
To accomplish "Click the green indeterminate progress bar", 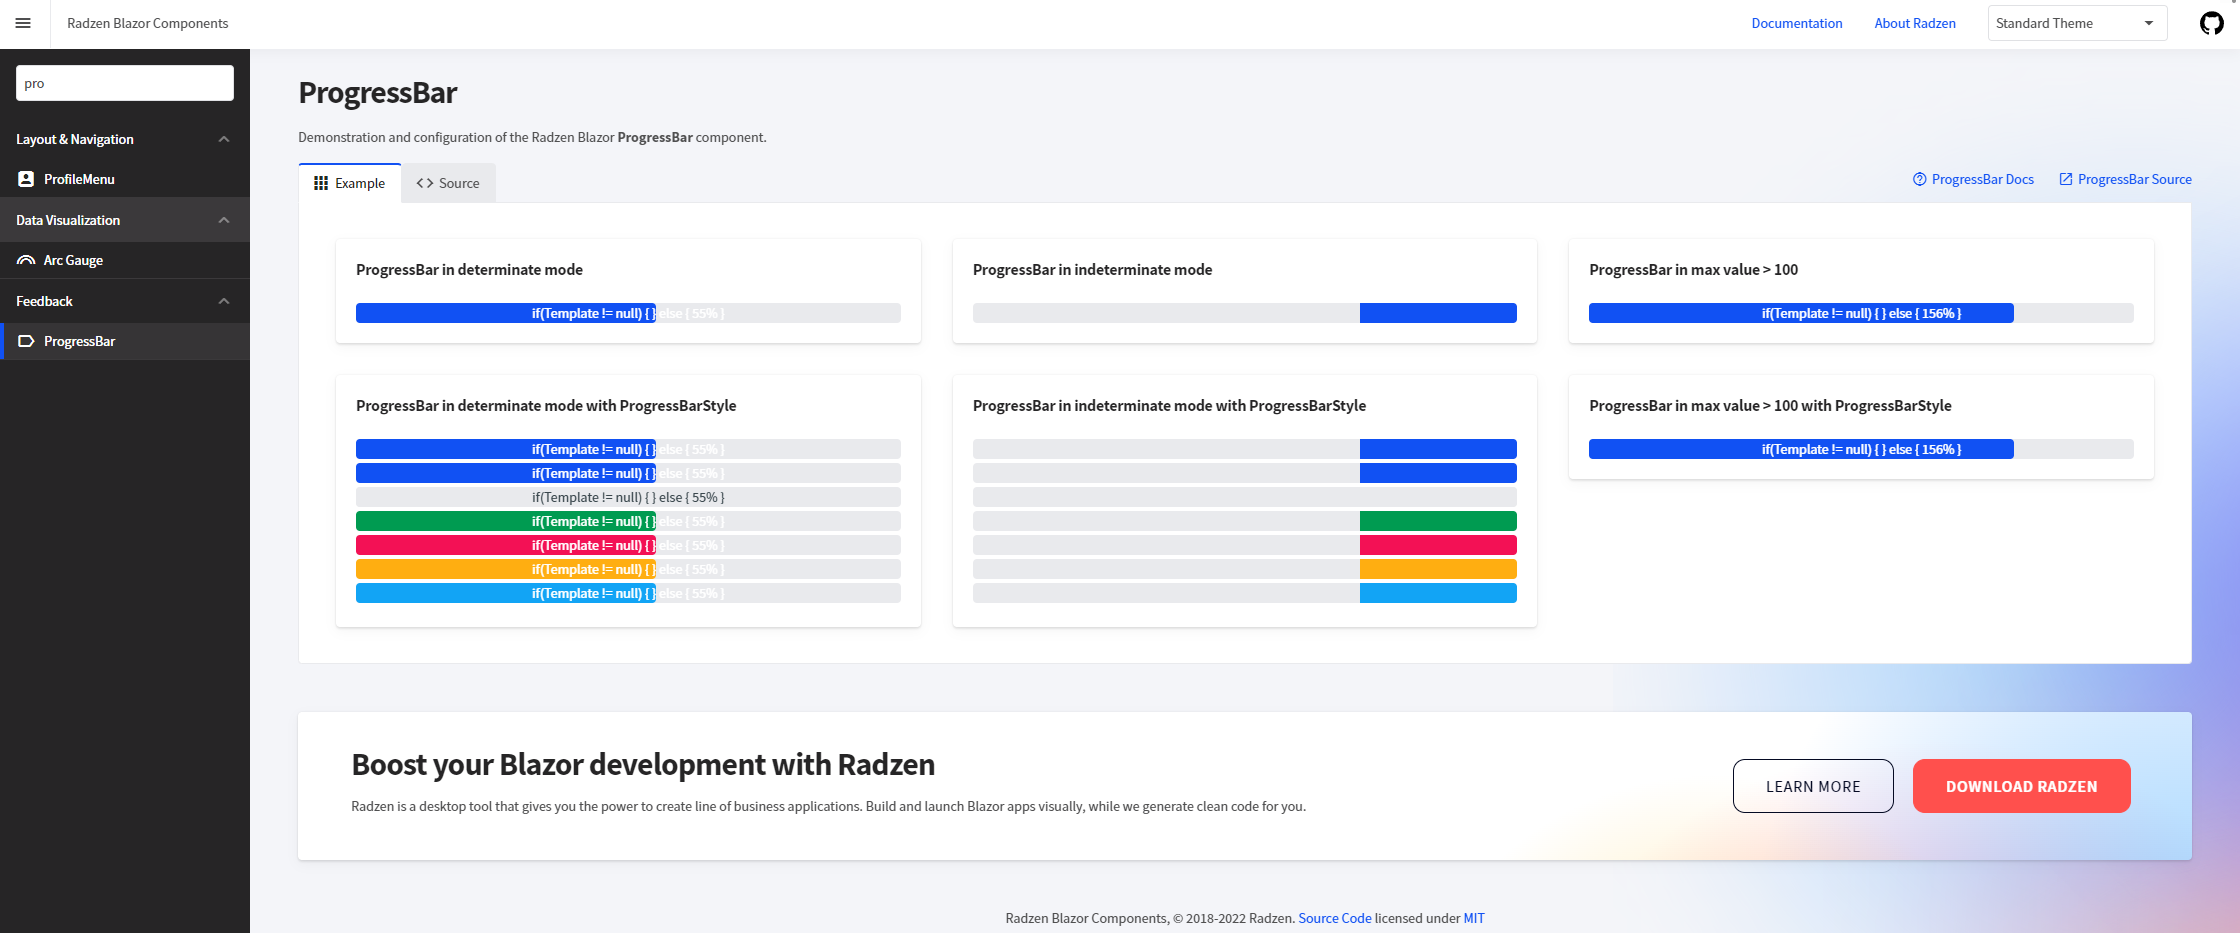I will point(1245,521).
